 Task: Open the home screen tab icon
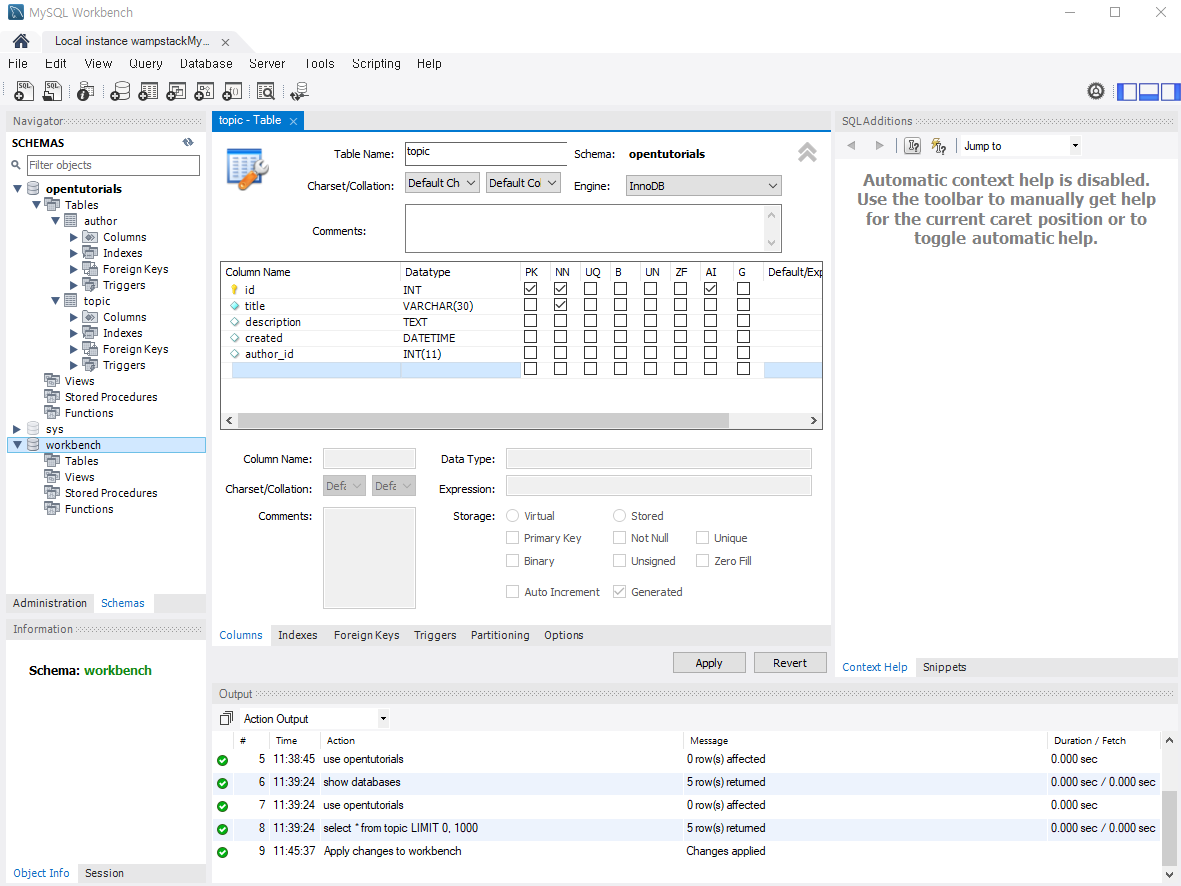point(20,41)
